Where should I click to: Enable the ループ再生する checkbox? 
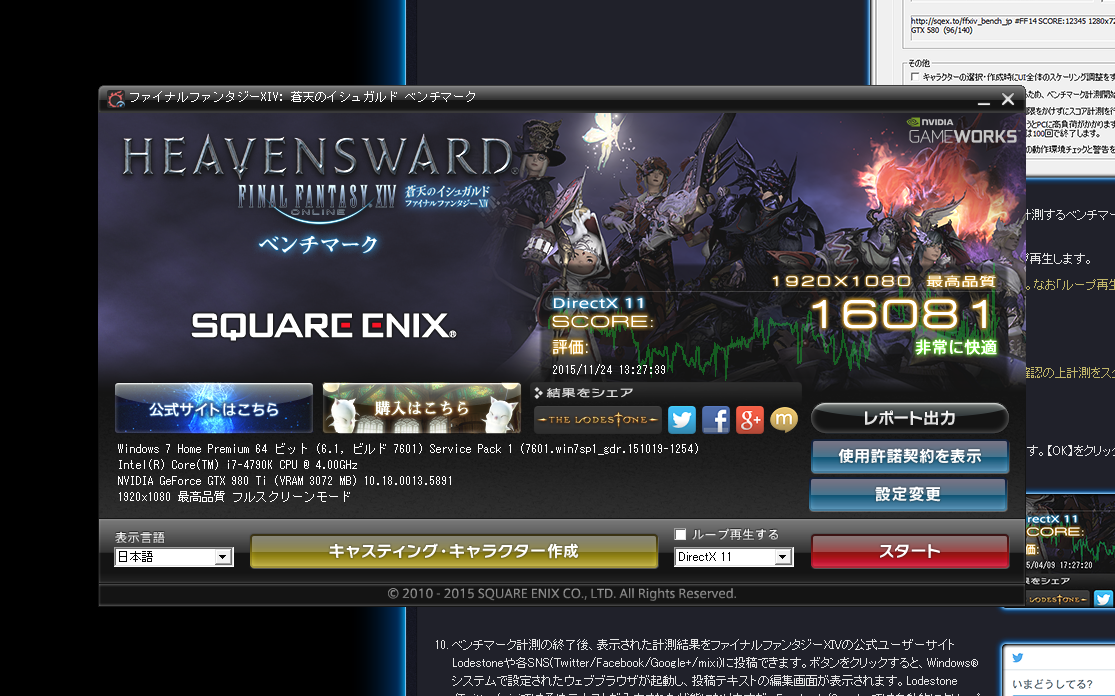tap(681, 534)
